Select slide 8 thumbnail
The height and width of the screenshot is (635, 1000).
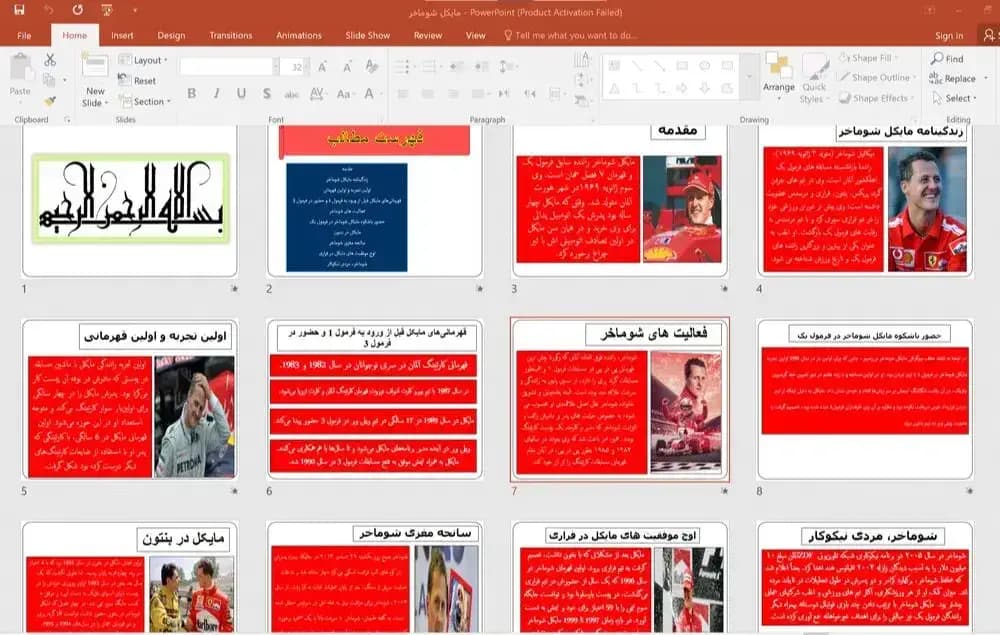[865, 400]
